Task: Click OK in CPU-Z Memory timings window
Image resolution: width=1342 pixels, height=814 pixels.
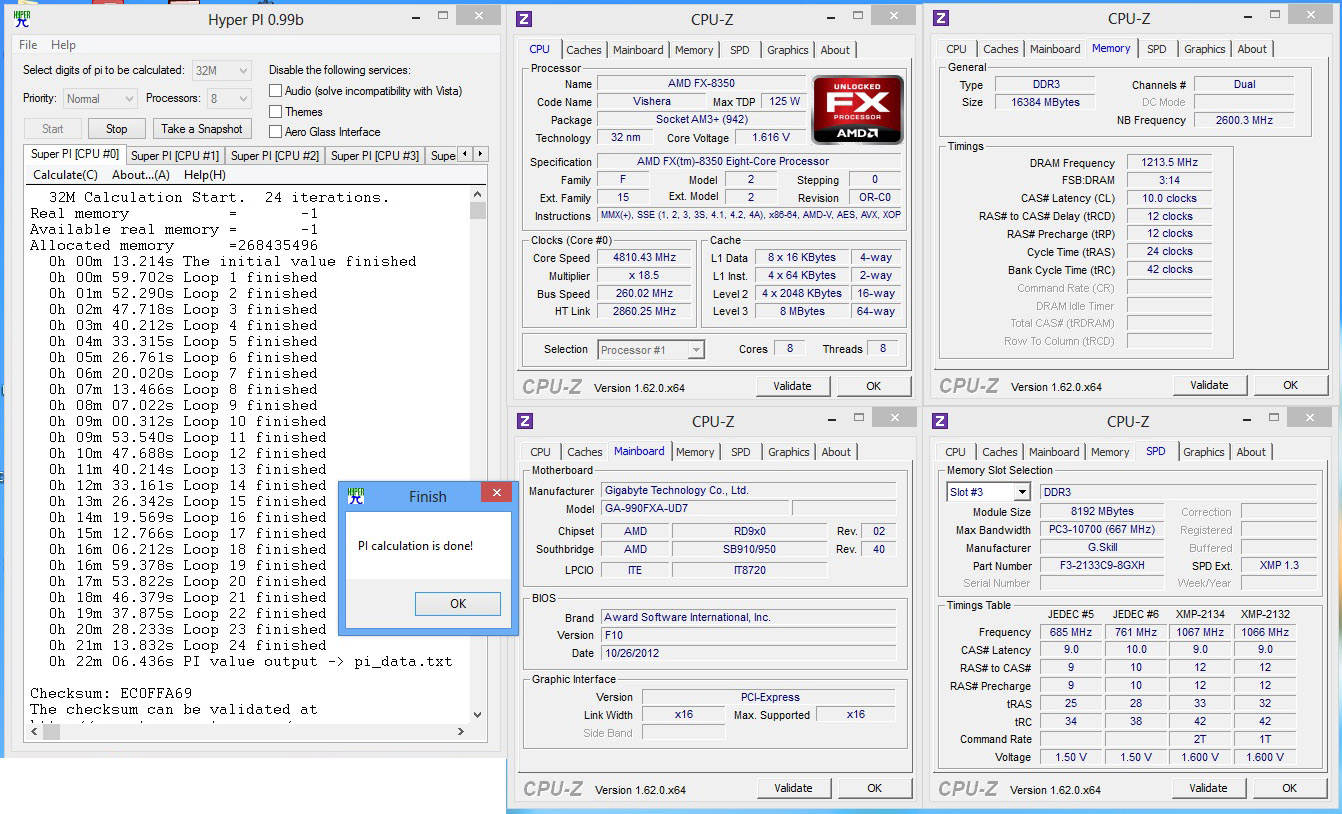Action: click(1291, 385)
